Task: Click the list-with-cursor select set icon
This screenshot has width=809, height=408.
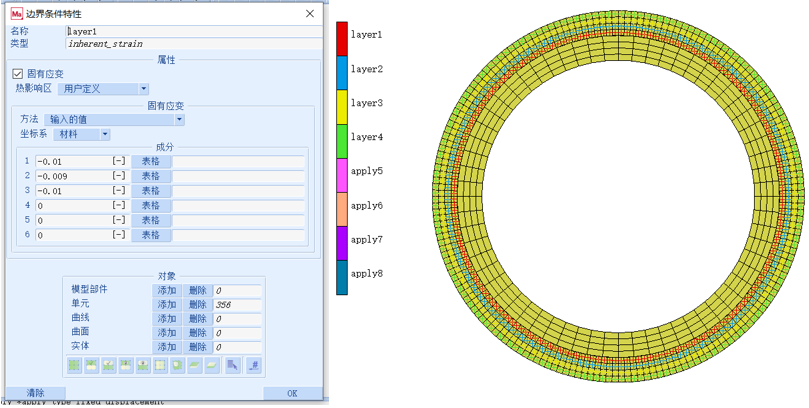Action: [x=233, y=365]
